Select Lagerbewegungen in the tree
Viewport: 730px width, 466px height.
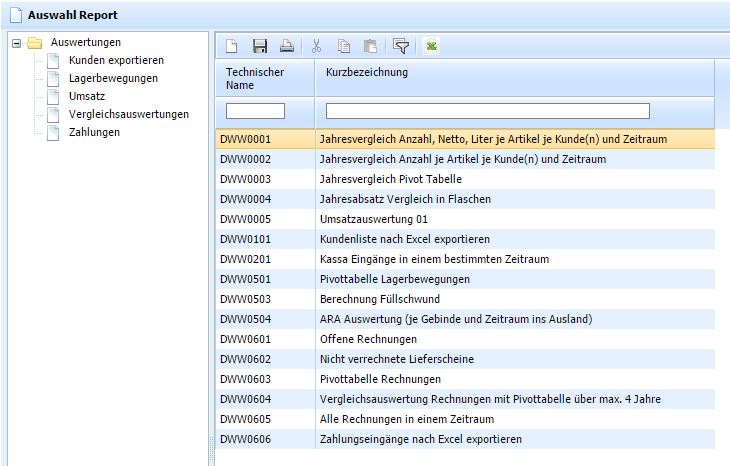pyautogui.click(x=112, y=78)
